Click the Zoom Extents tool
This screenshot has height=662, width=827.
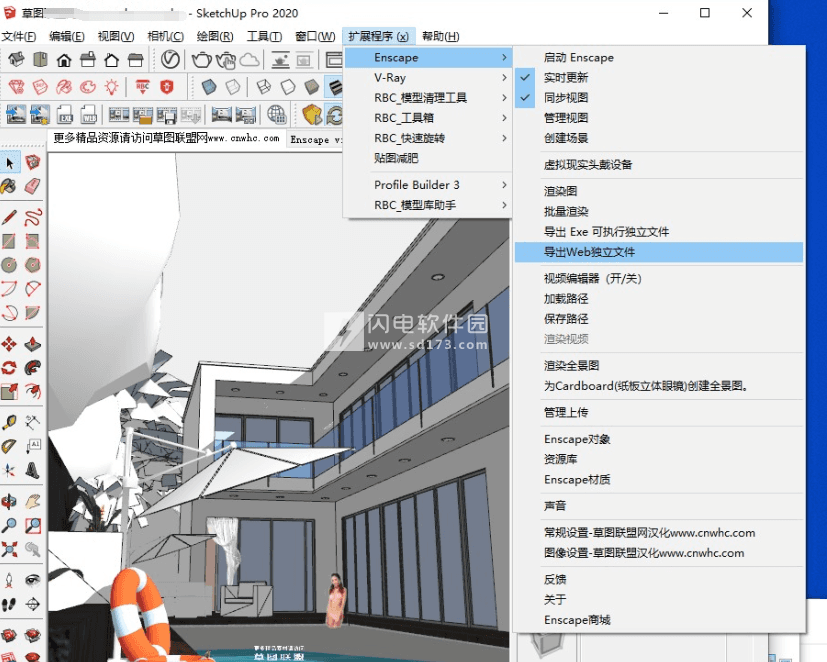(x=9, y=549)
